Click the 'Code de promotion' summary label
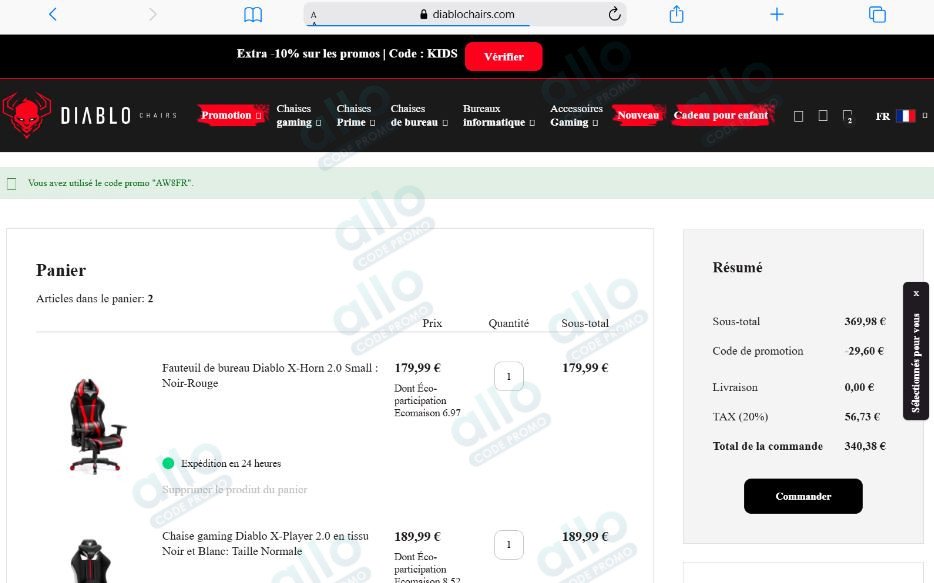 tap(758, 351)
